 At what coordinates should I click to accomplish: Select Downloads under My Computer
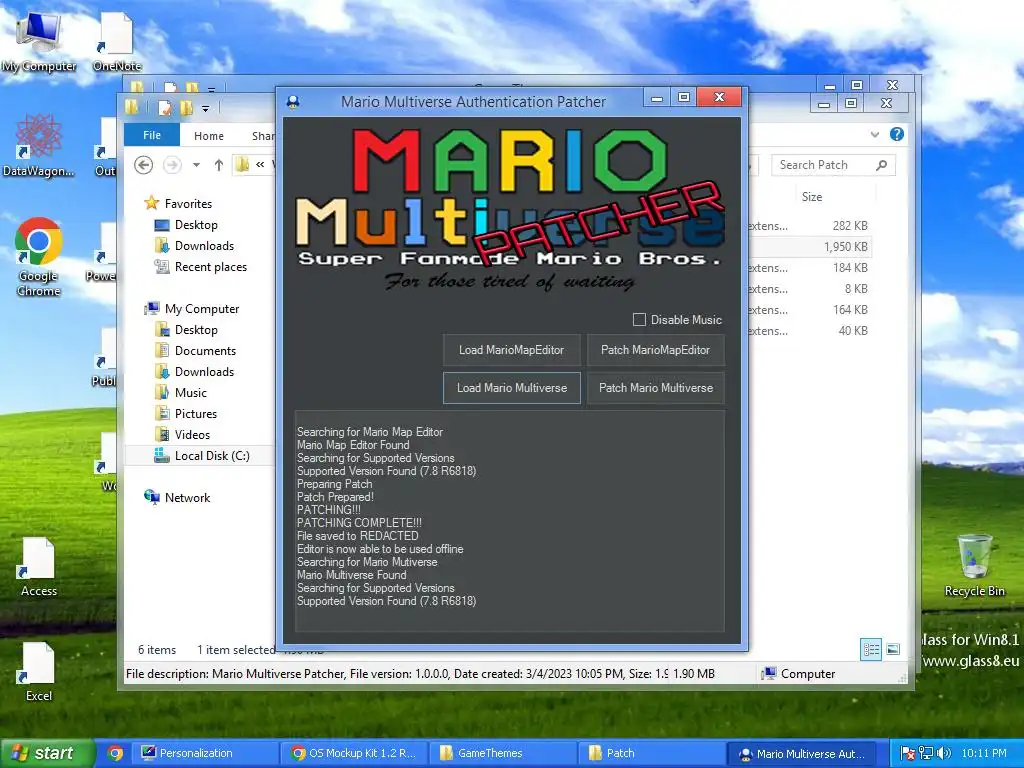click(204, 372)
